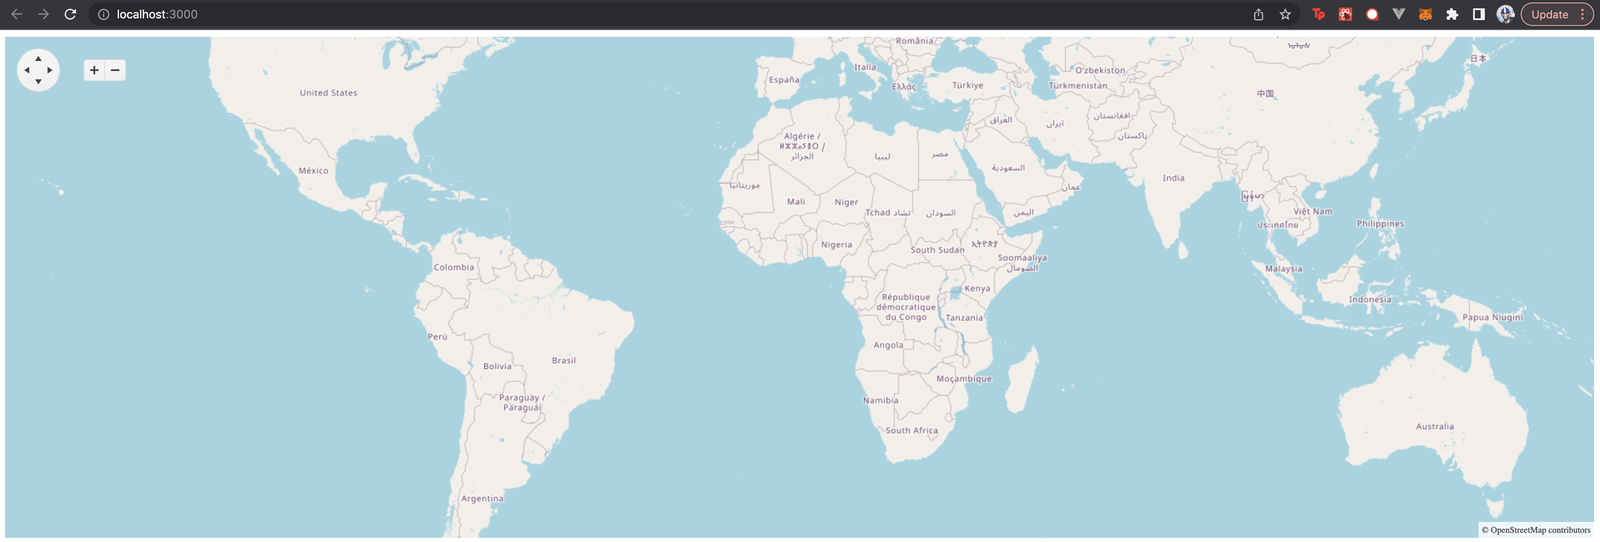Click the Türkmenistan label
This screenshot has height=542, width=1600.
pyautogui.click(x=1078, y=85)
